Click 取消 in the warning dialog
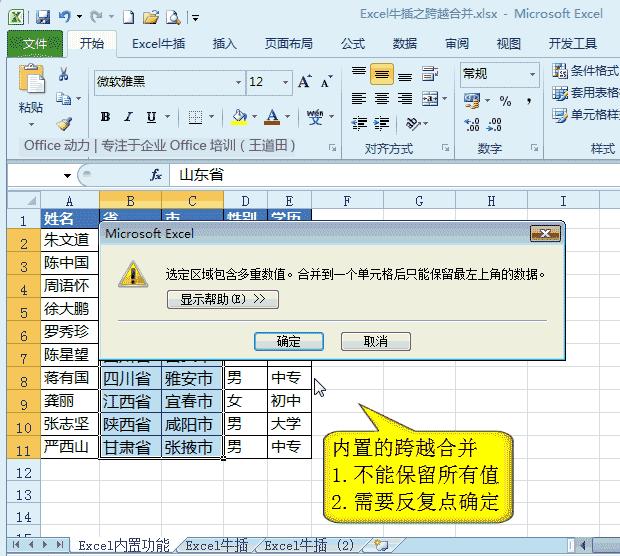Image resolution: width=620 pixels, height=556 pixels. (376, 341)
